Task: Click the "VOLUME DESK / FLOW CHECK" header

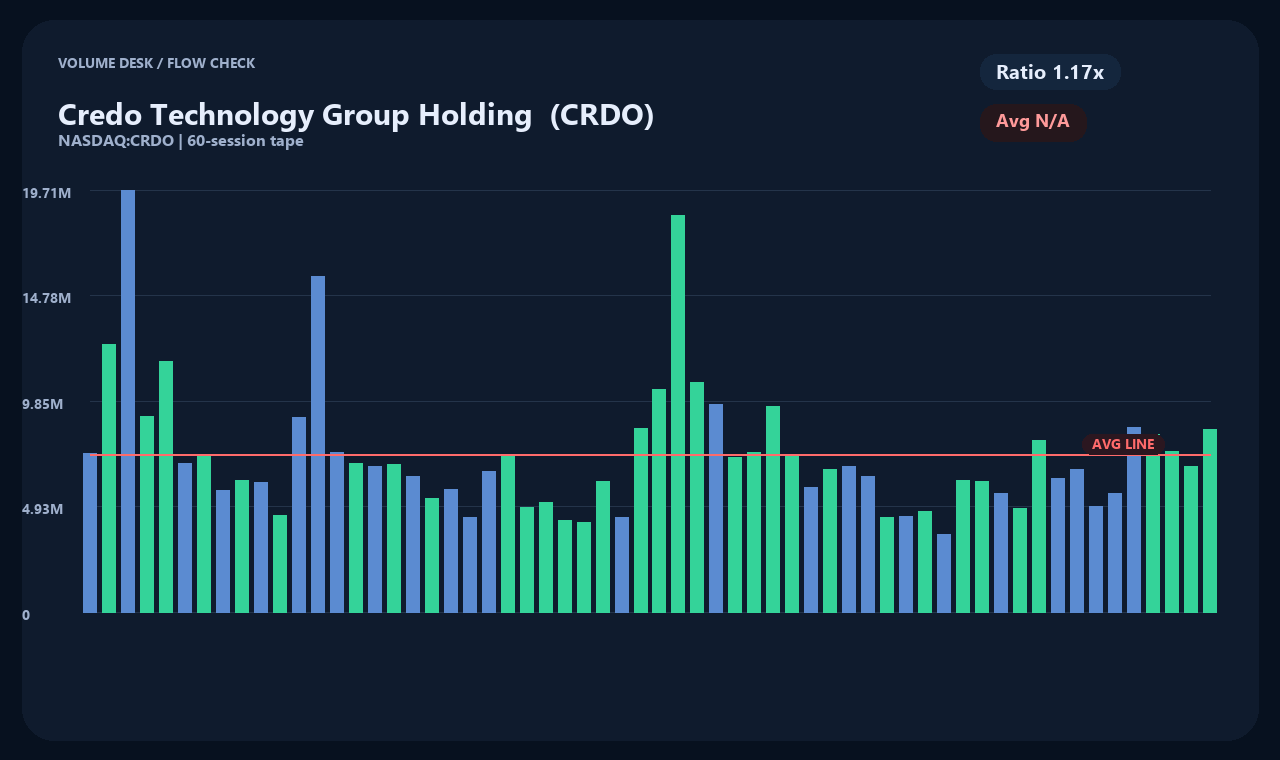Action: pos(157,63)
